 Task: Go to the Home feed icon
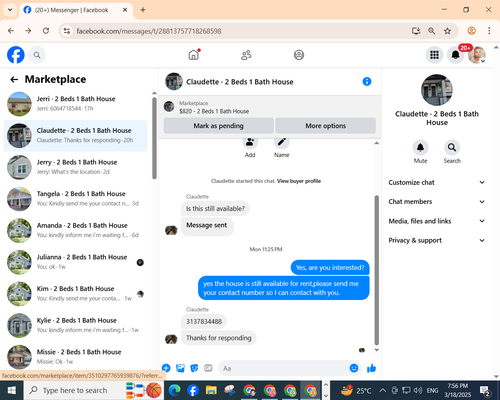pyautogui.click(x=194, y=55)
